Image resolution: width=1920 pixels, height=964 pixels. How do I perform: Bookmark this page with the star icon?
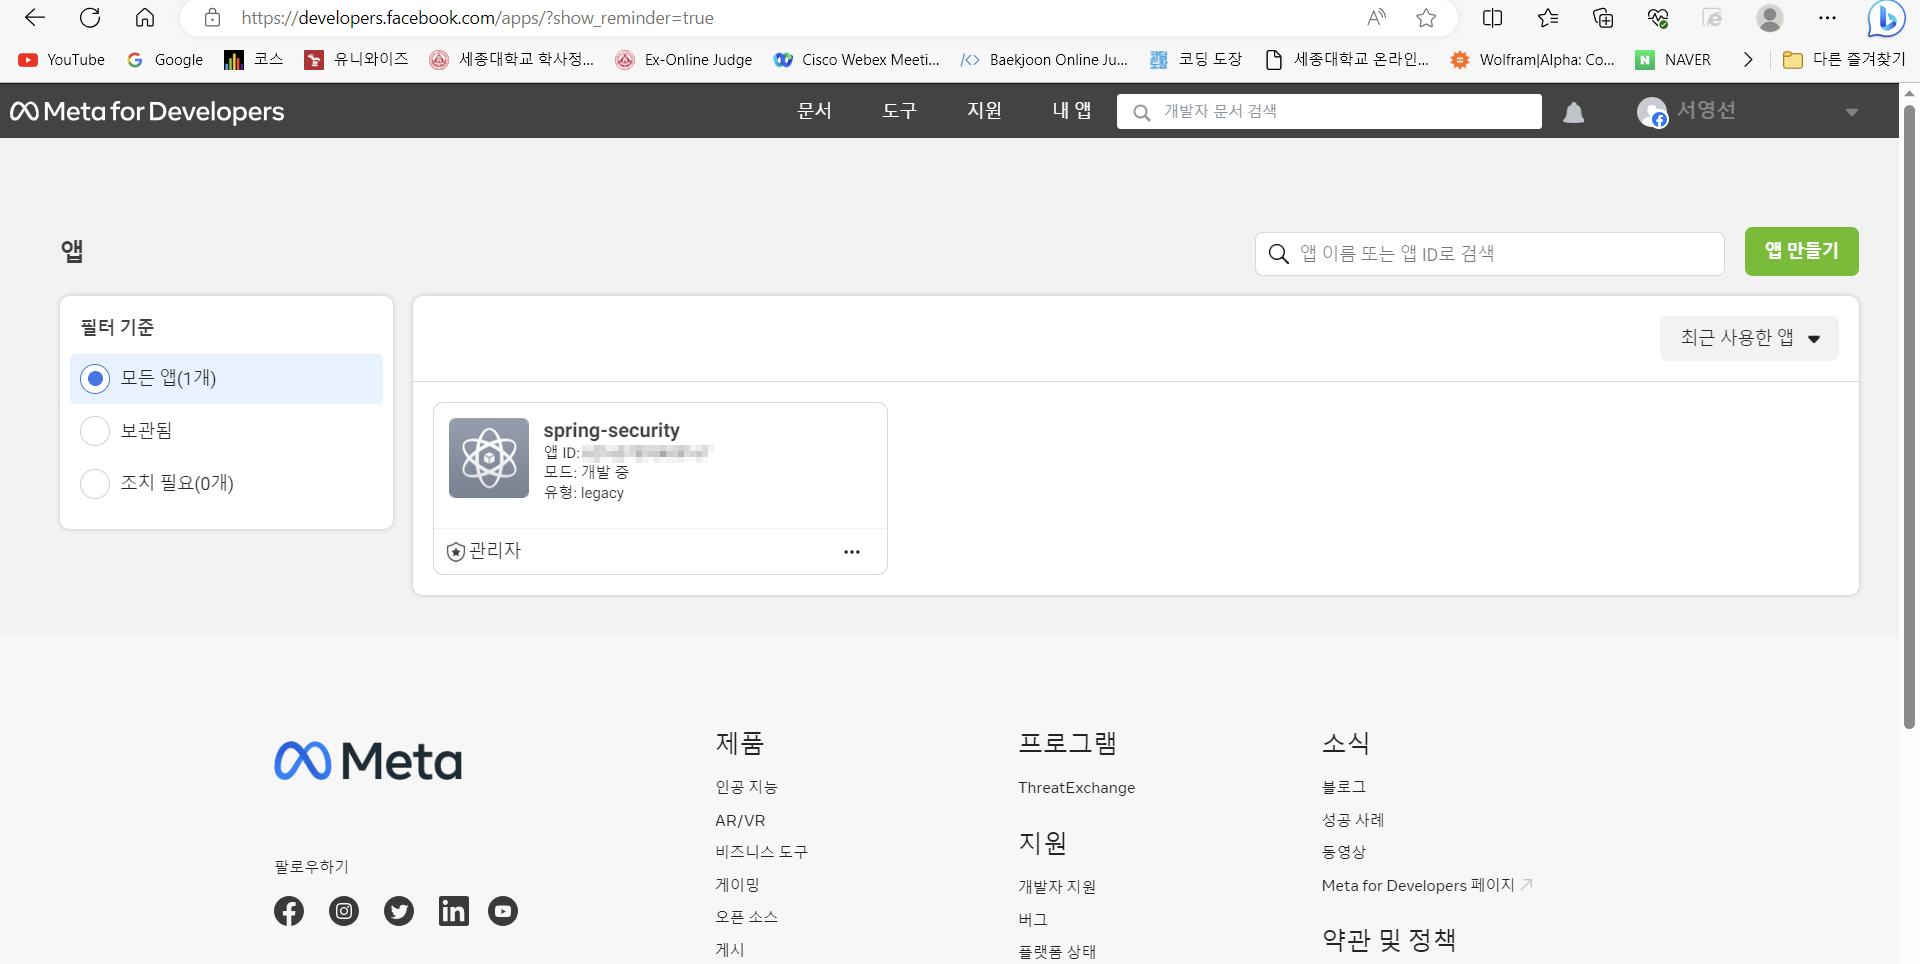pyautogui.click(x=1426, y=18)
